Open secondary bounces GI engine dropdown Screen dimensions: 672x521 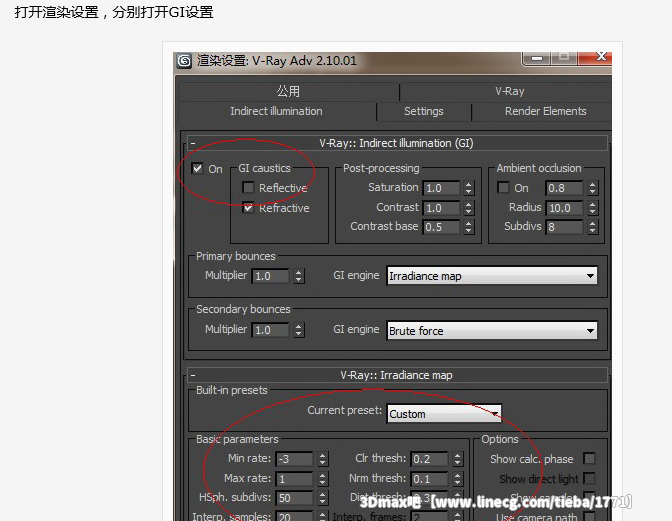pos(492,331)
